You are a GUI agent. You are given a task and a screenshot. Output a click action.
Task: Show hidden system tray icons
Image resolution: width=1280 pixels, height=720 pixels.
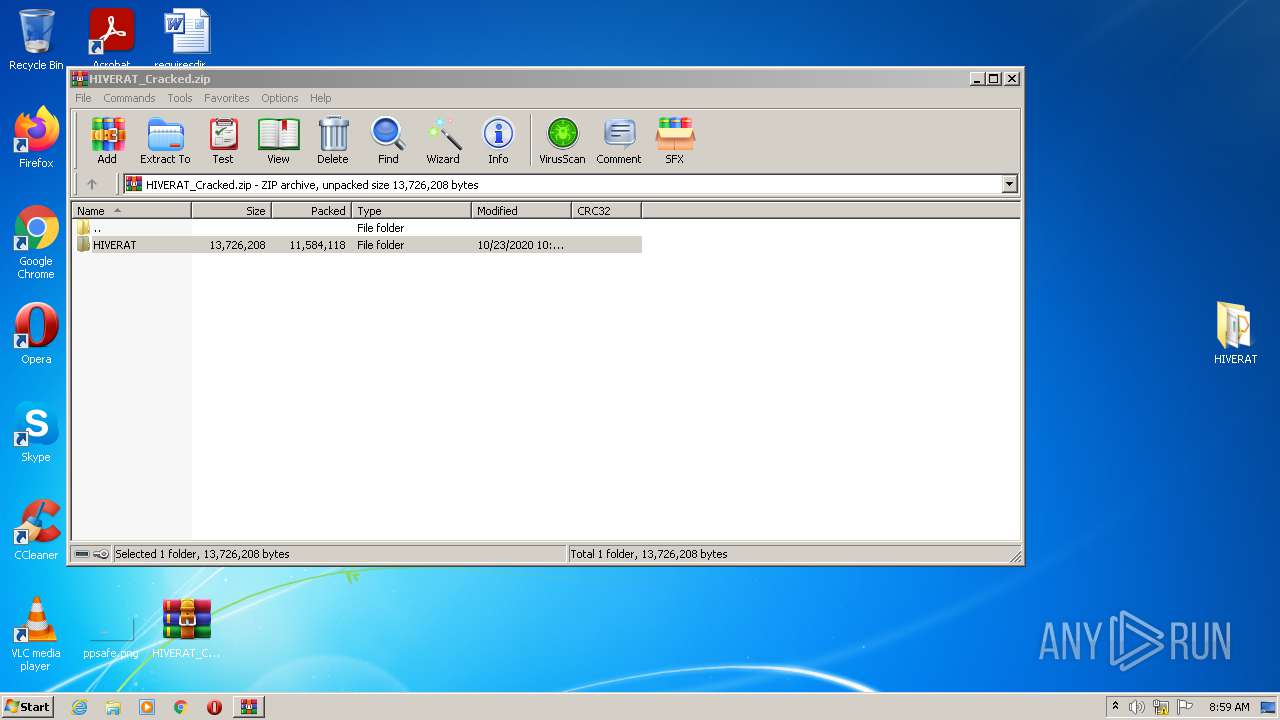1115,707
